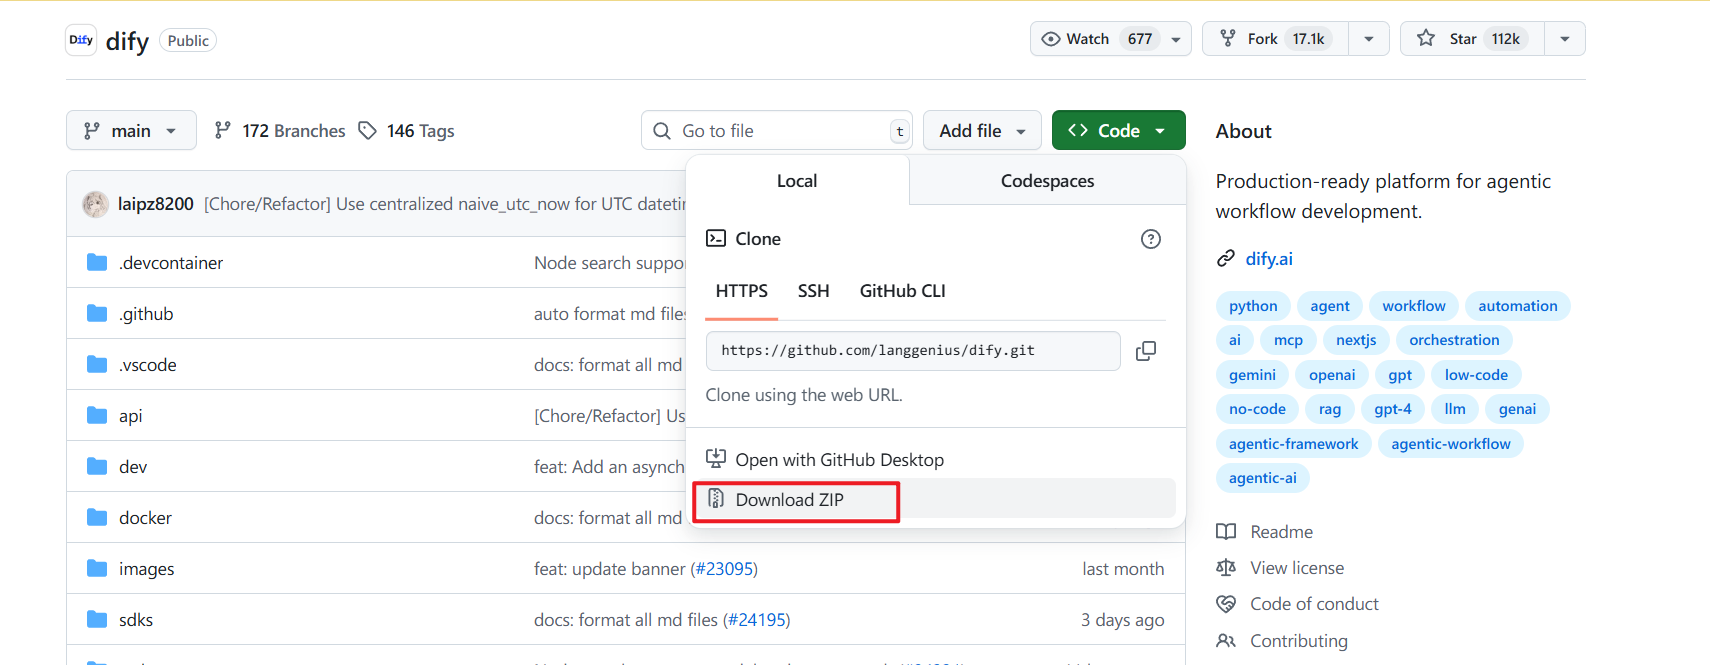
Task: Switch to the Codespaces tab
Action: coord(1047,181)
